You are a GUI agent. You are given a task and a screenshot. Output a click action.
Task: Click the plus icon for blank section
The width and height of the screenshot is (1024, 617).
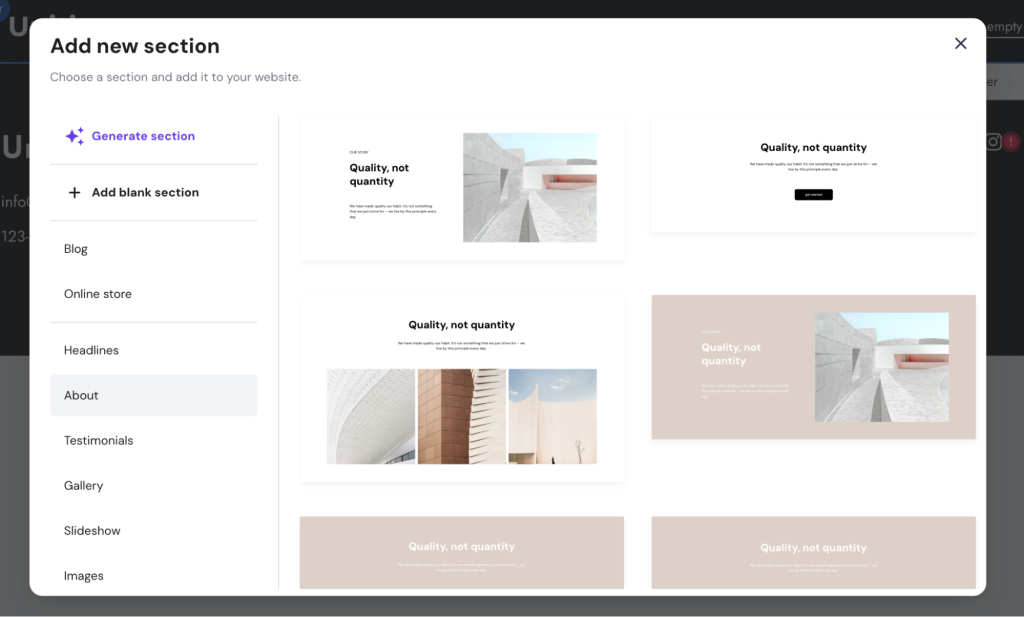[74, 192]
